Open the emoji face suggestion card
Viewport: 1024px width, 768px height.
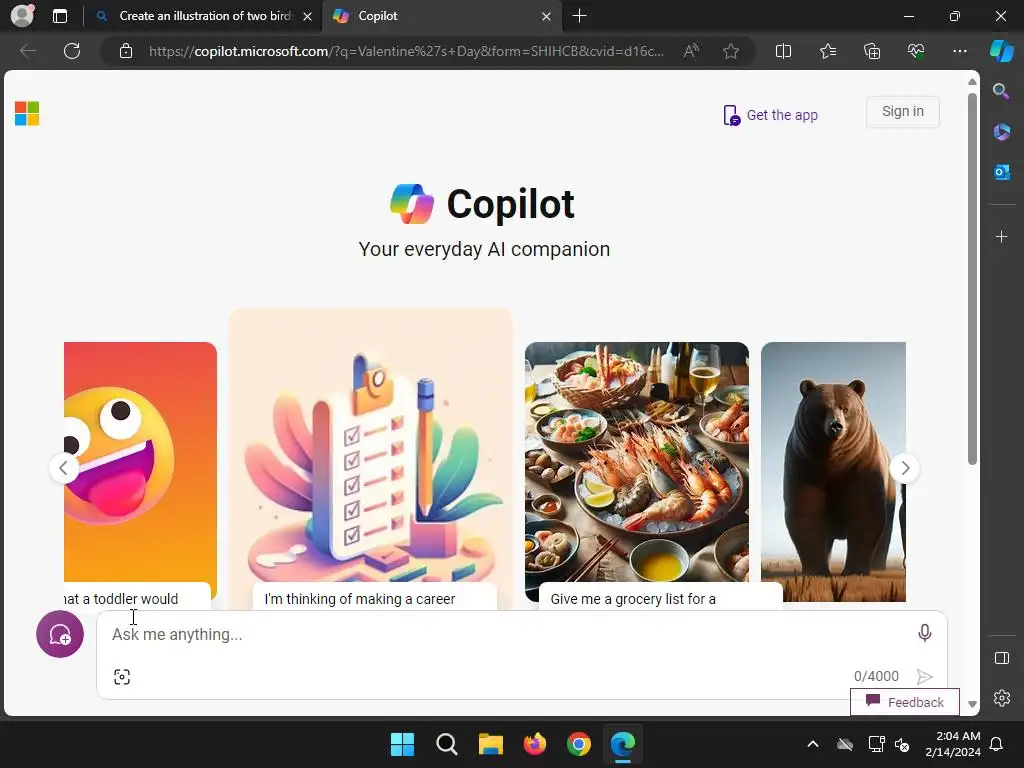click(140, 461)
